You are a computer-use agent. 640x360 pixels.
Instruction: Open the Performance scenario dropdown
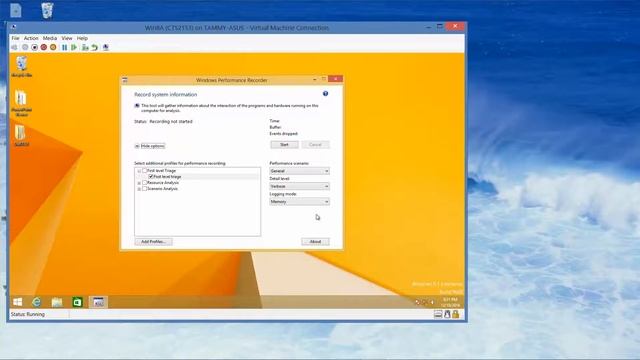299,171
